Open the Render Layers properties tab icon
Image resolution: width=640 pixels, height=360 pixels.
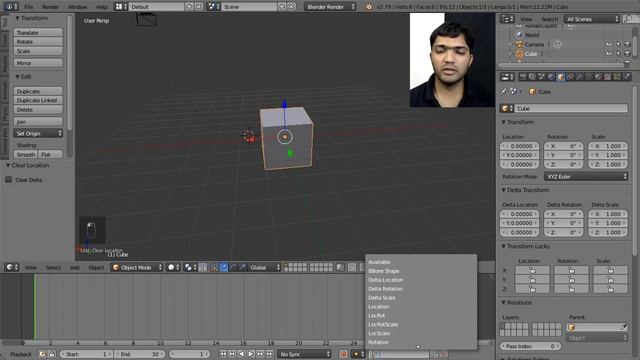pos(532,77)
